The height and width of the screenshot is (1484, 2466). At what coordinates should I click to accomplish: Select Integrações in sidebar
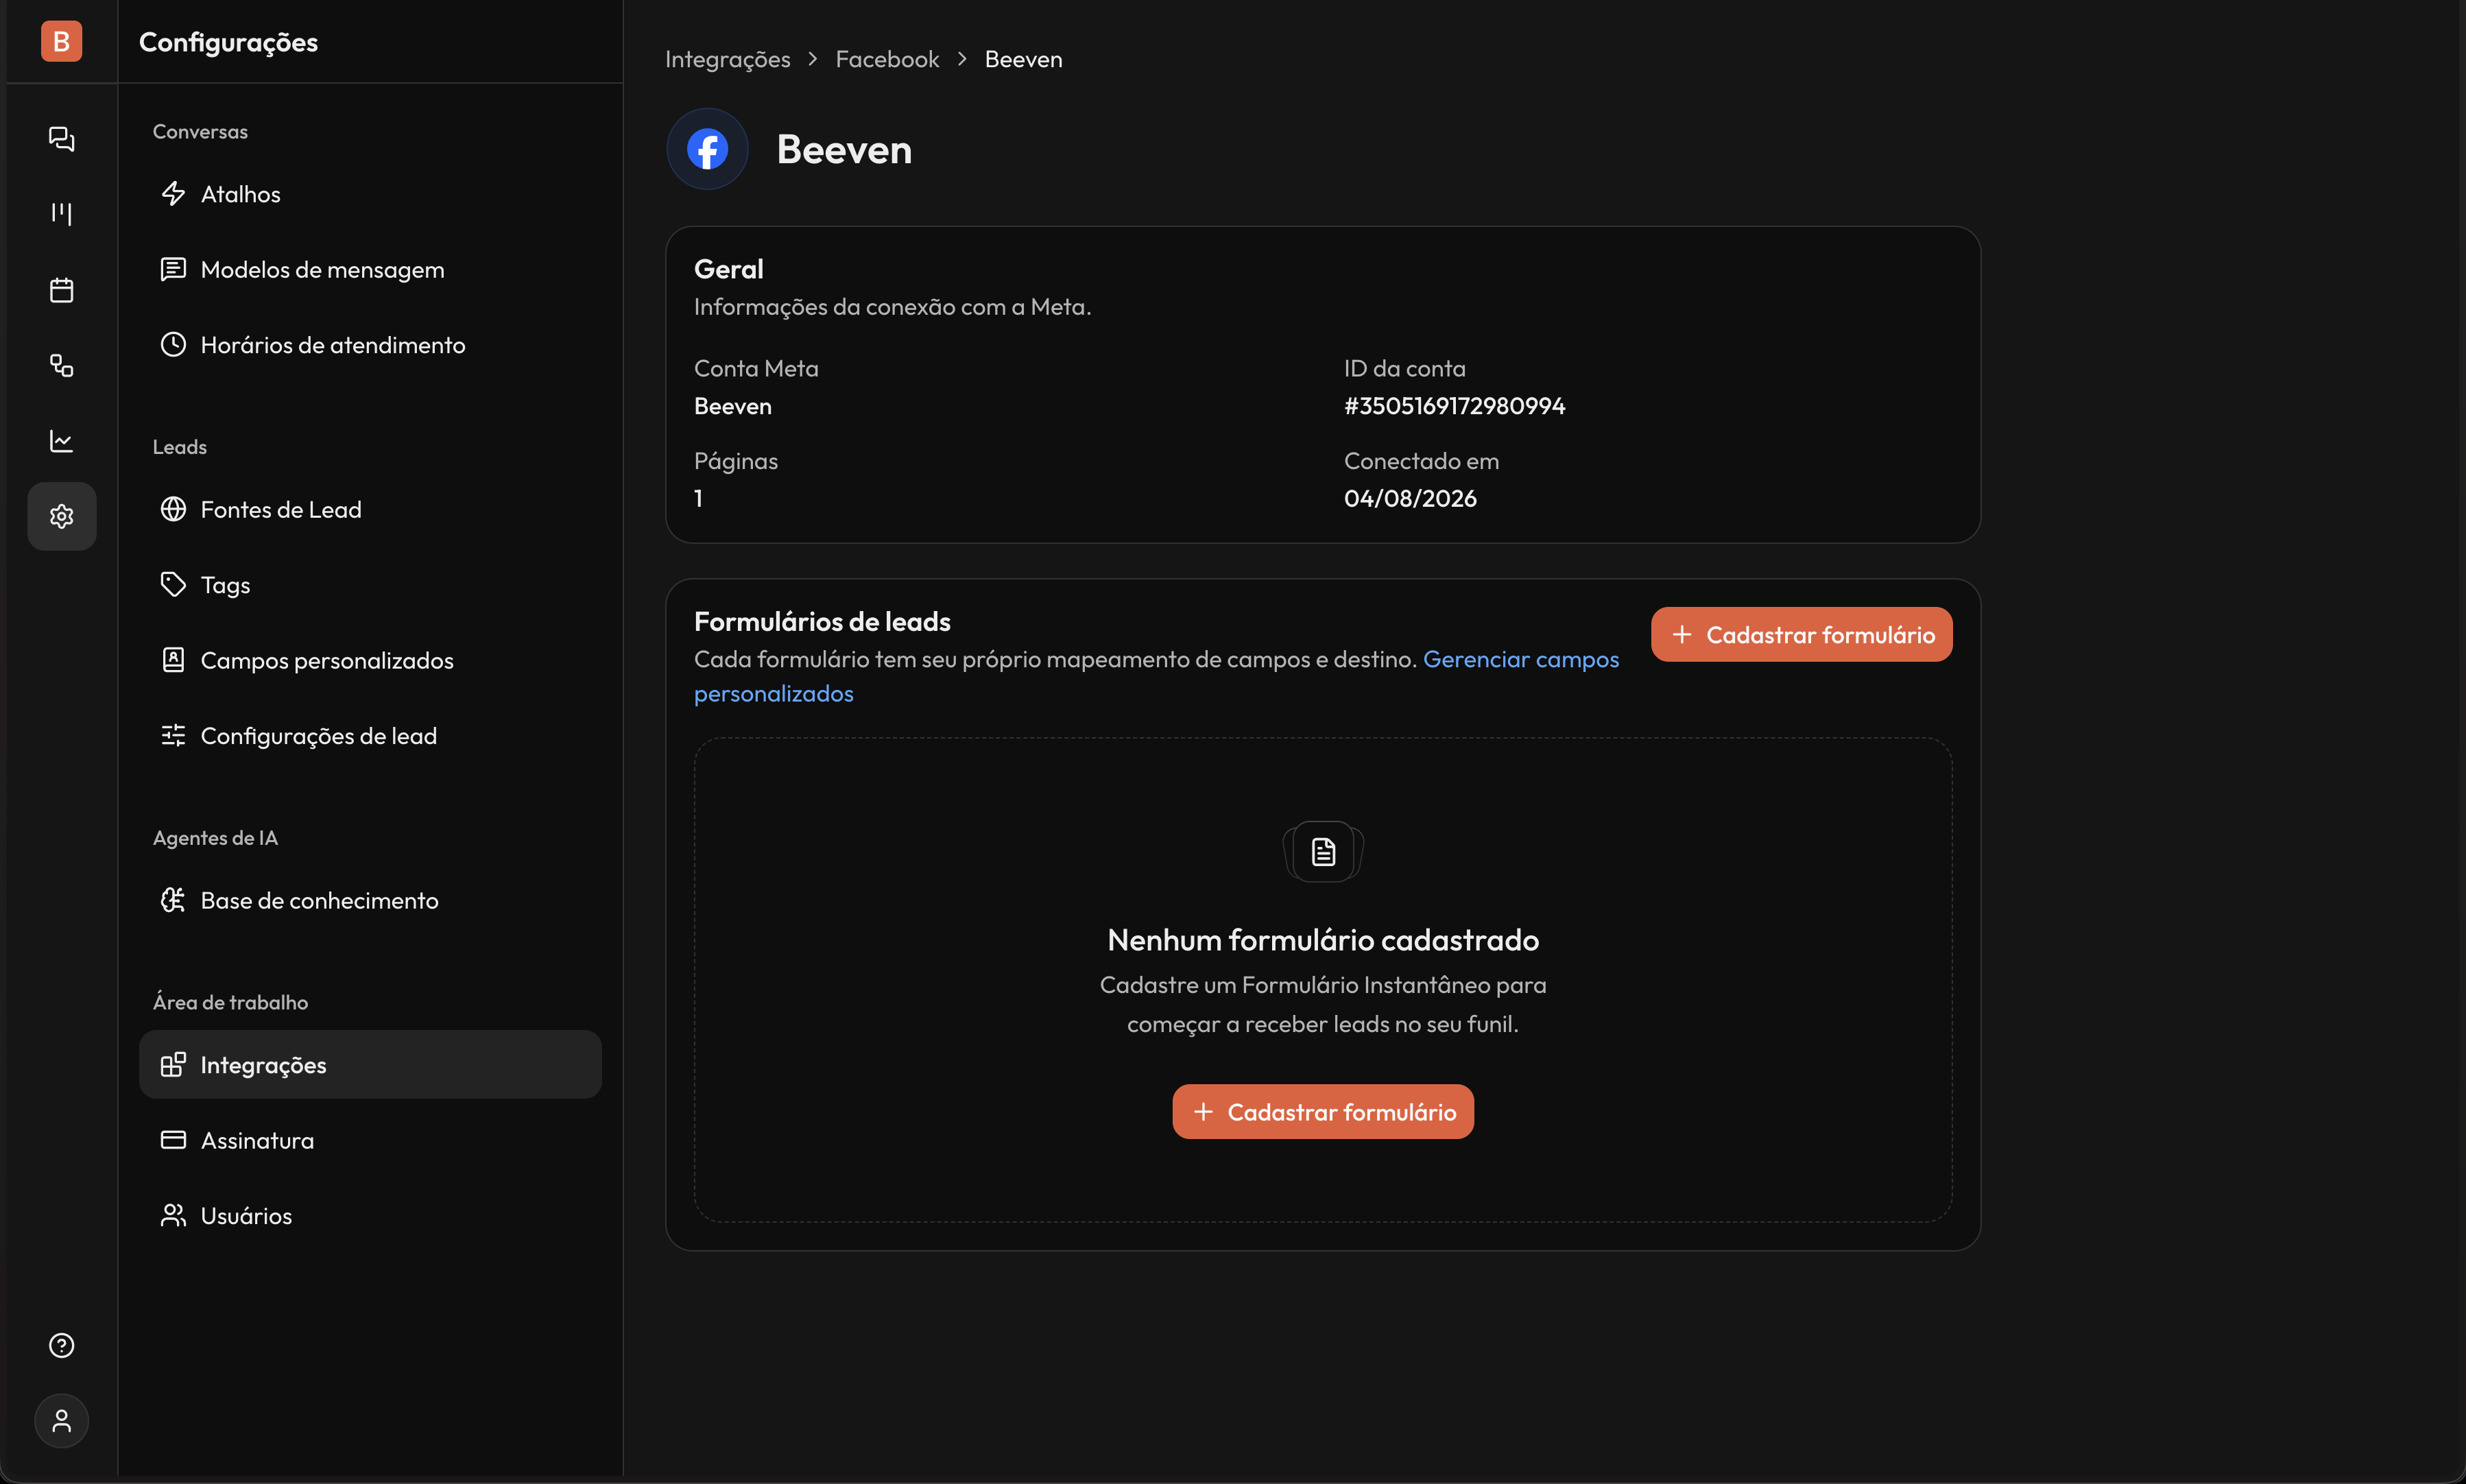(370, 1064)
